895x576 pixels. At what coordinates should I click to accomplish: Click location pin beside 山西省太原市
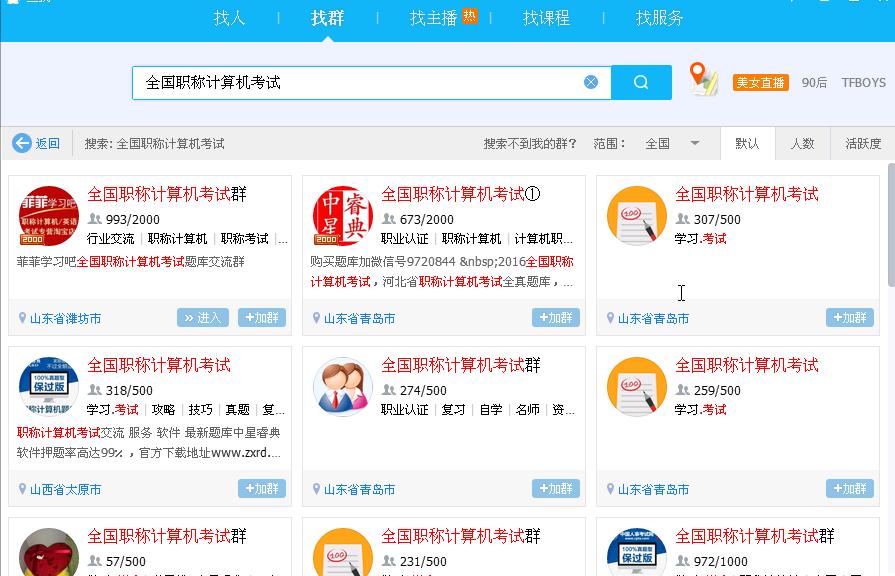pos(23,489)
